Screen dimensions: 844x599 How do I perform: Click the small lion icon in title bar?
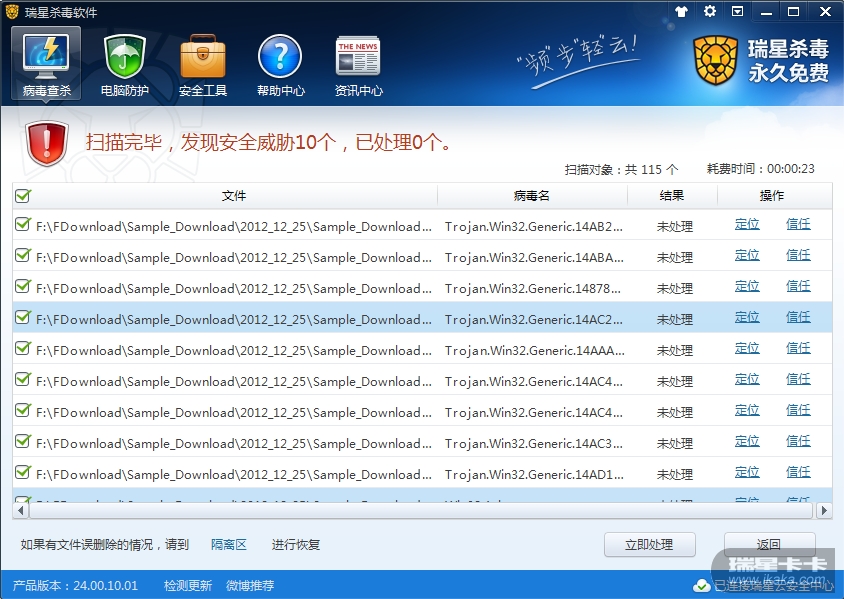click(x=11, y=11)
